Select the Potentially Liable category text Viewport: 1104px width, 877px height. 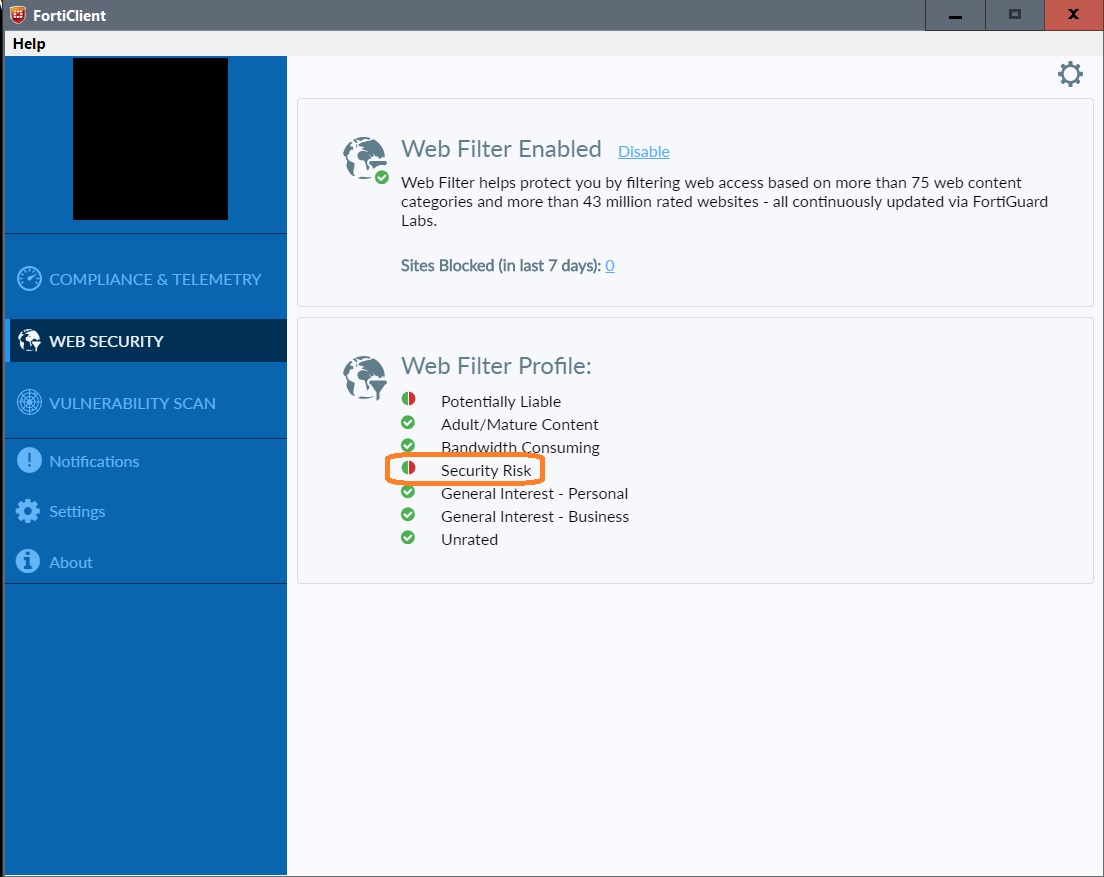(x=501, y=401)
